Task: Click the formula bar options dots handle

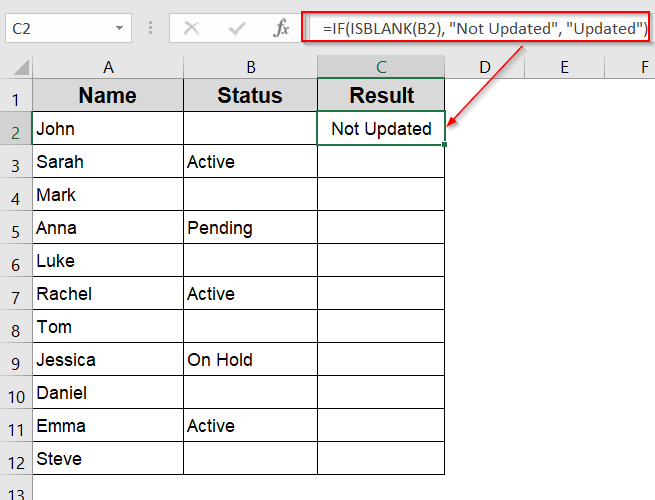Action: 150,28
